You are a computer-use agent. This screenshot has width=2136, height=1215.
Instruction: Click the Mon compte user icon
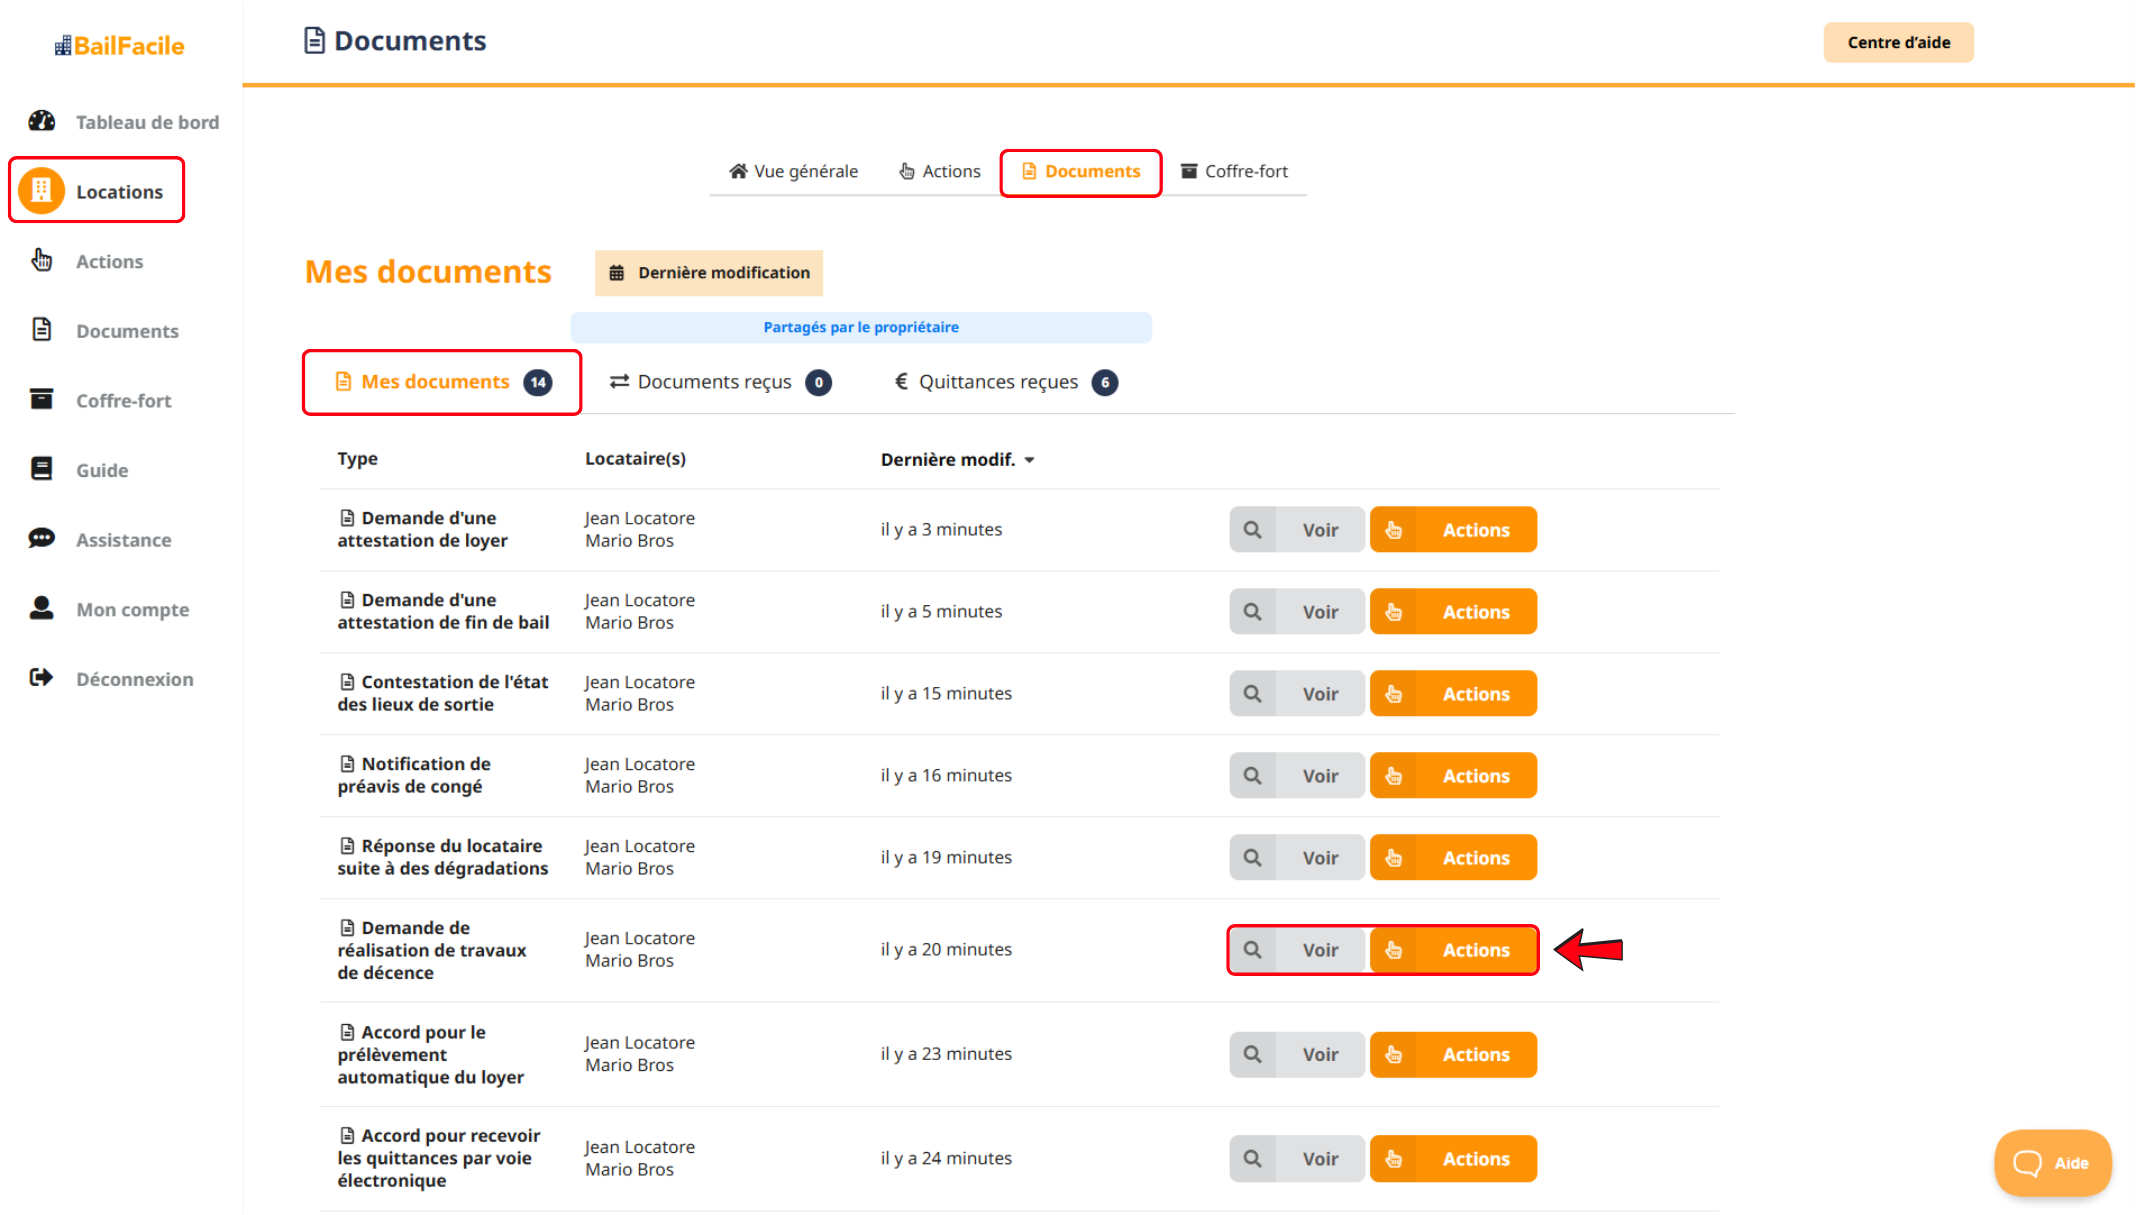(42, 608)
